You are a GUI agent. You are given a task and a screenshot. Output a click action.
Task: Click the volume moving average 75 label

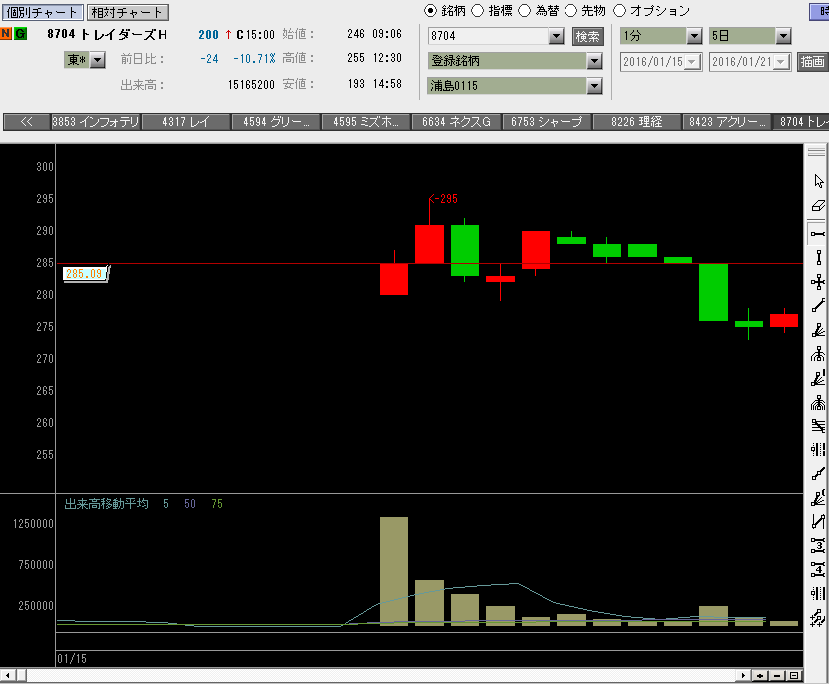point(217,504)
